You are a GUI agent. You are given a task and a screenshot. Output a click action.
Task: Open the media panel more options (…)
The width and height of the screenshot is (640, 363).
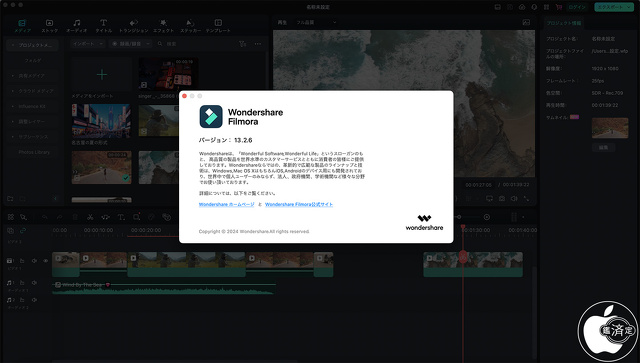coord(258,43)
